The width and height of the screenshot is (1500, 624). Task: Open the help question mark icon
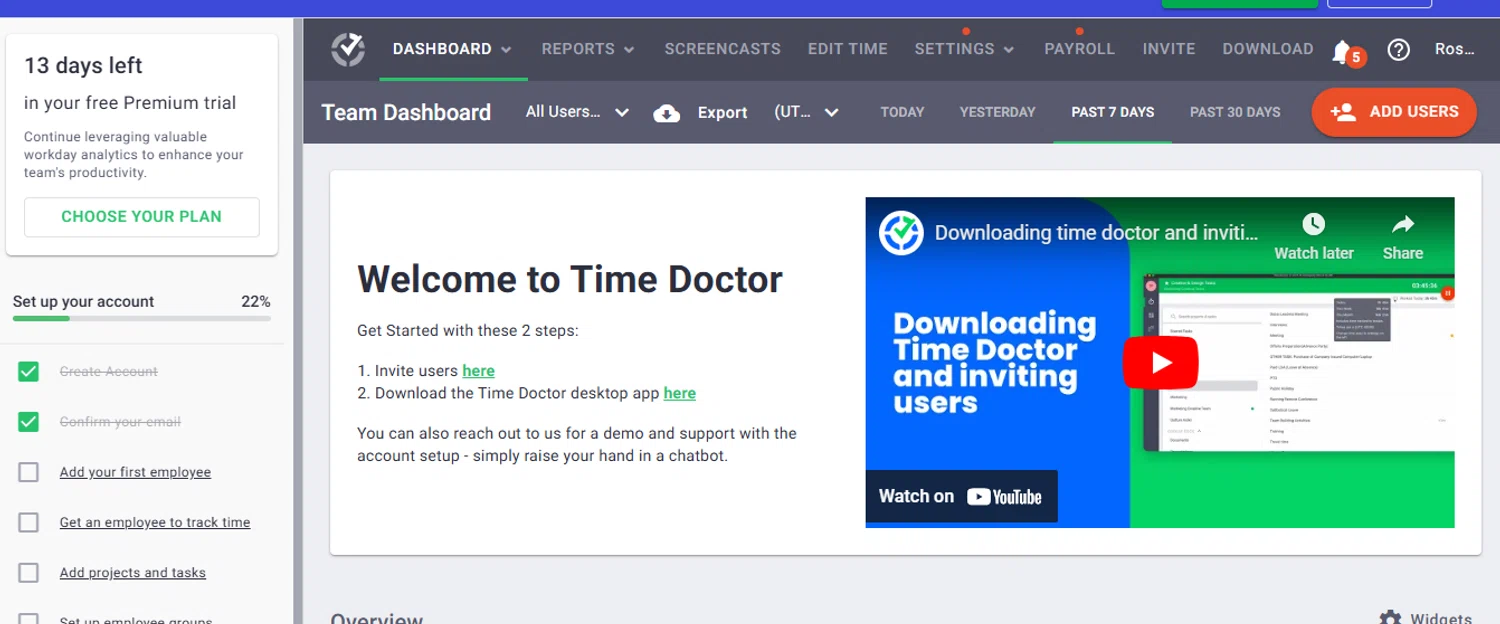(1398, 49)
